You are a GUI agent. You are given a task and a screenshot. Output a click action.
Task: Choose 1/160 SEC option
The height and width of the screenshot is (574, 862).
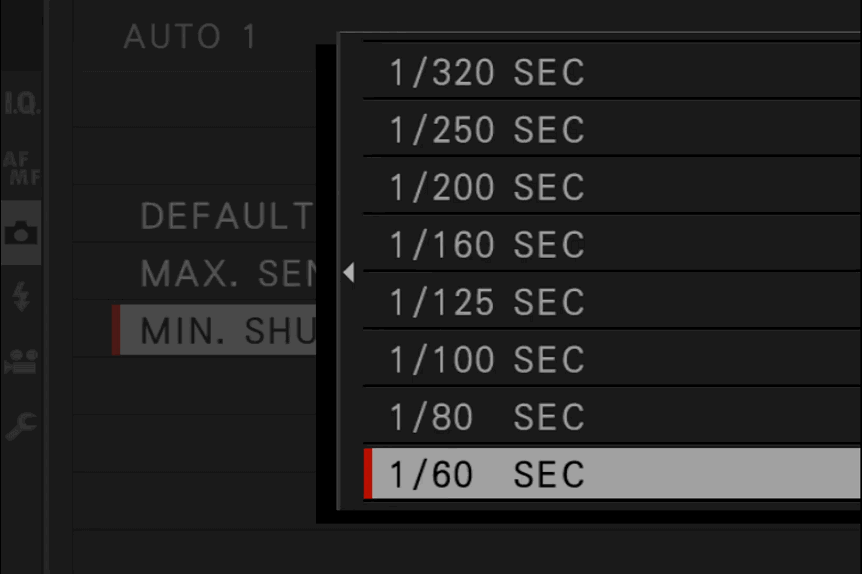point(612,244)
